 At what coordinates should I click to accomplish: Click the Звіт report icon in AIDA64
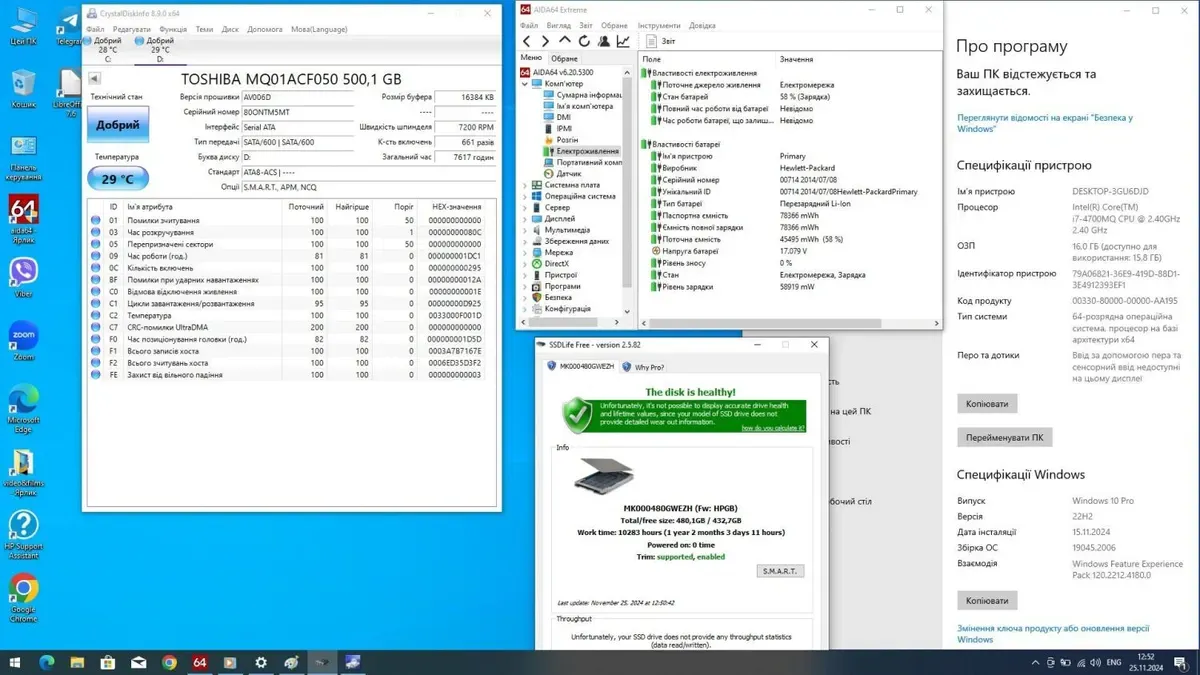tap(659, 41)
